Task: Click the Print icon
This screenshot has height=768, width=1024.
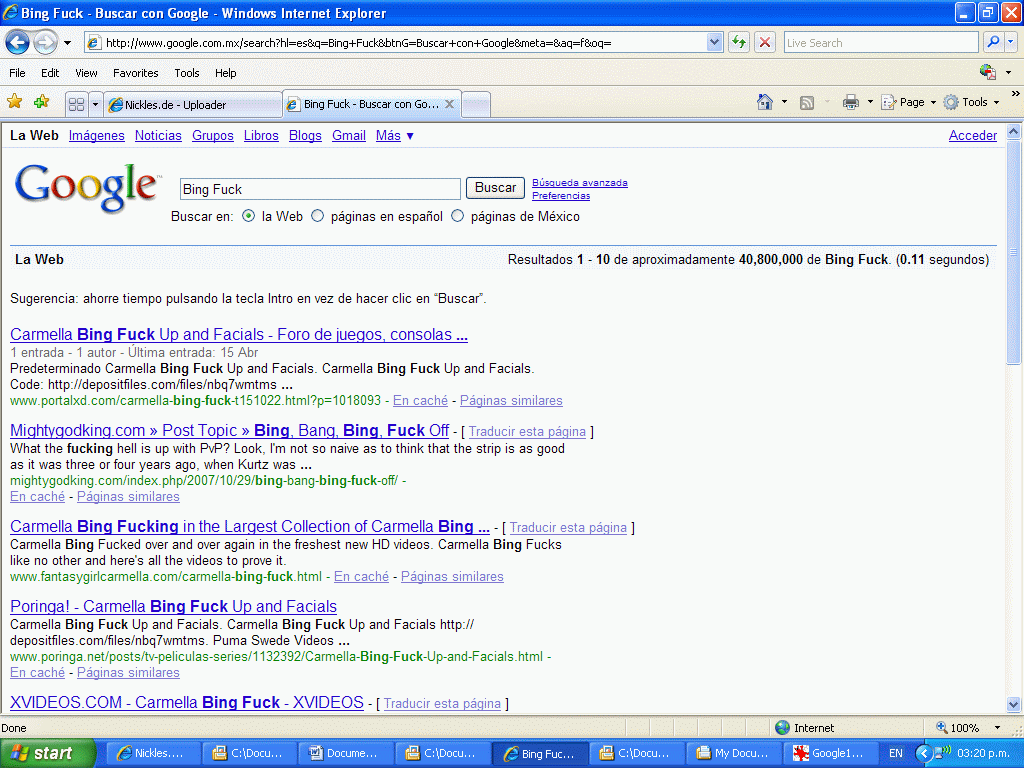Action: [x=850, y=102]
